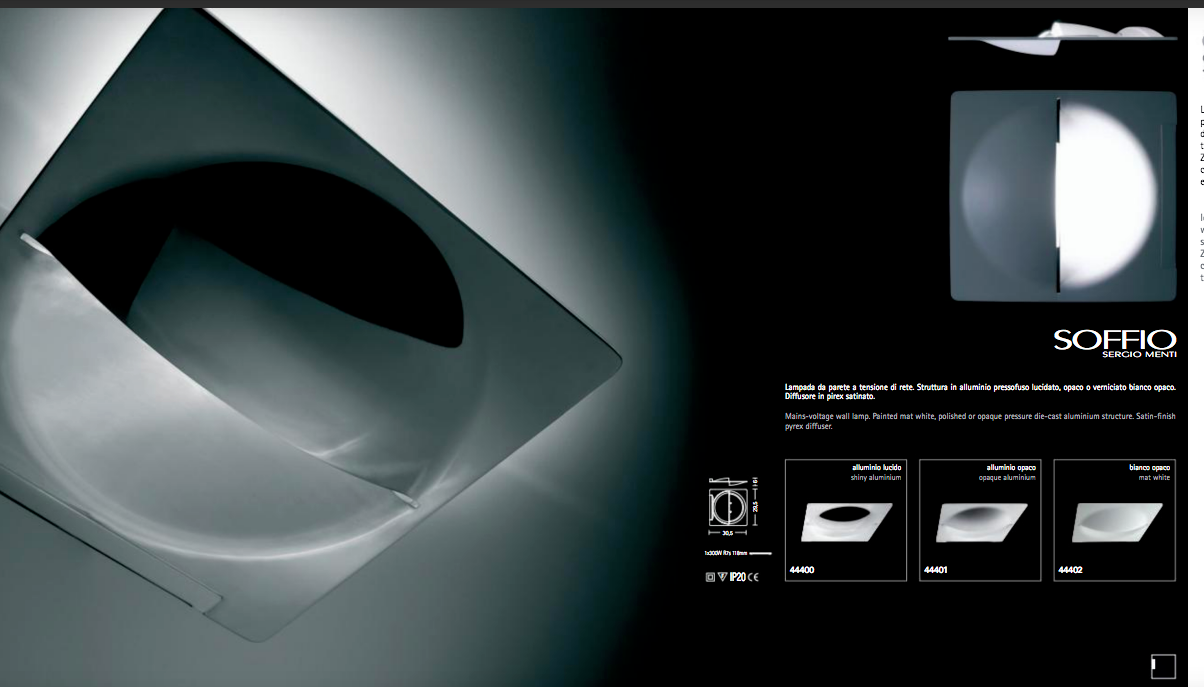The image size is (1204, 687).
Task: Select the opaque aluminium lamp thumbnail
Action: pos(979,522)
